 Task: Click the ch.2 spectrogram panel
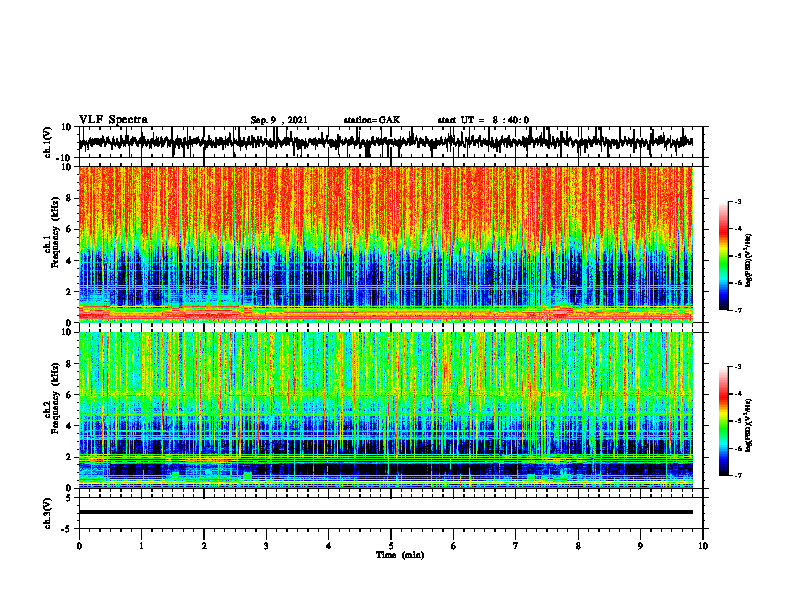(x=386, y=410)
